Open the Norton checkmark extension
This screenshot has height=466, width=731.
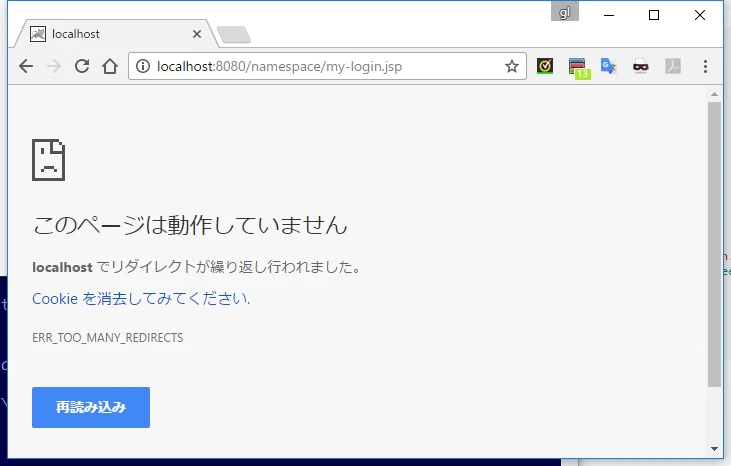click(x=545, y=66)
